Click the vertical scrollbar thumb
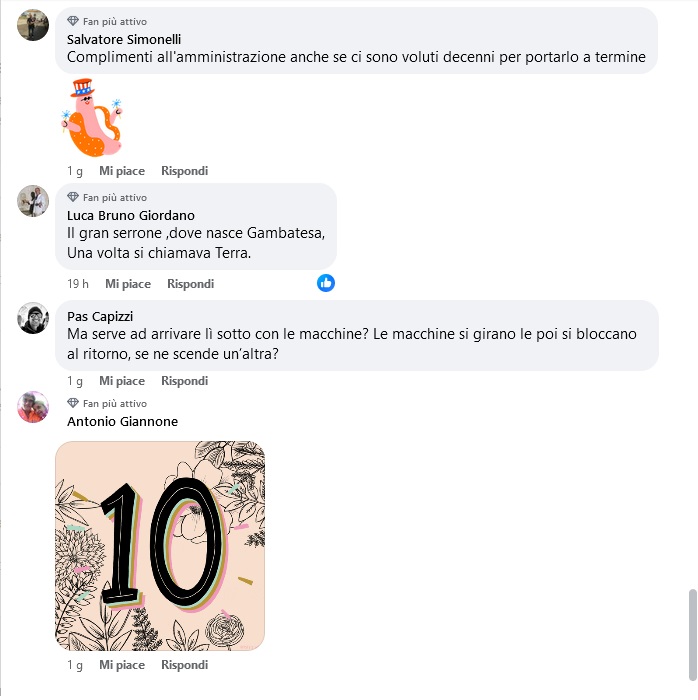Image resolution: width=698 pixels, height=700 pixels. point(693,635)
